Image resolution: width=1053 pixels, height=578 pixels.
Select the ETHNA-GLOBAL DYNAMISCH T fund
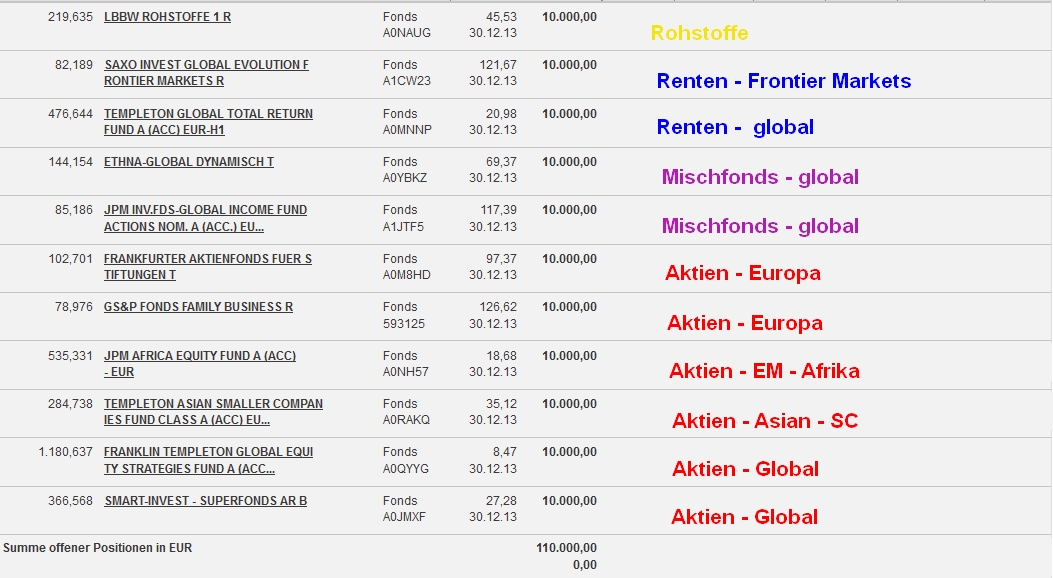189,162
